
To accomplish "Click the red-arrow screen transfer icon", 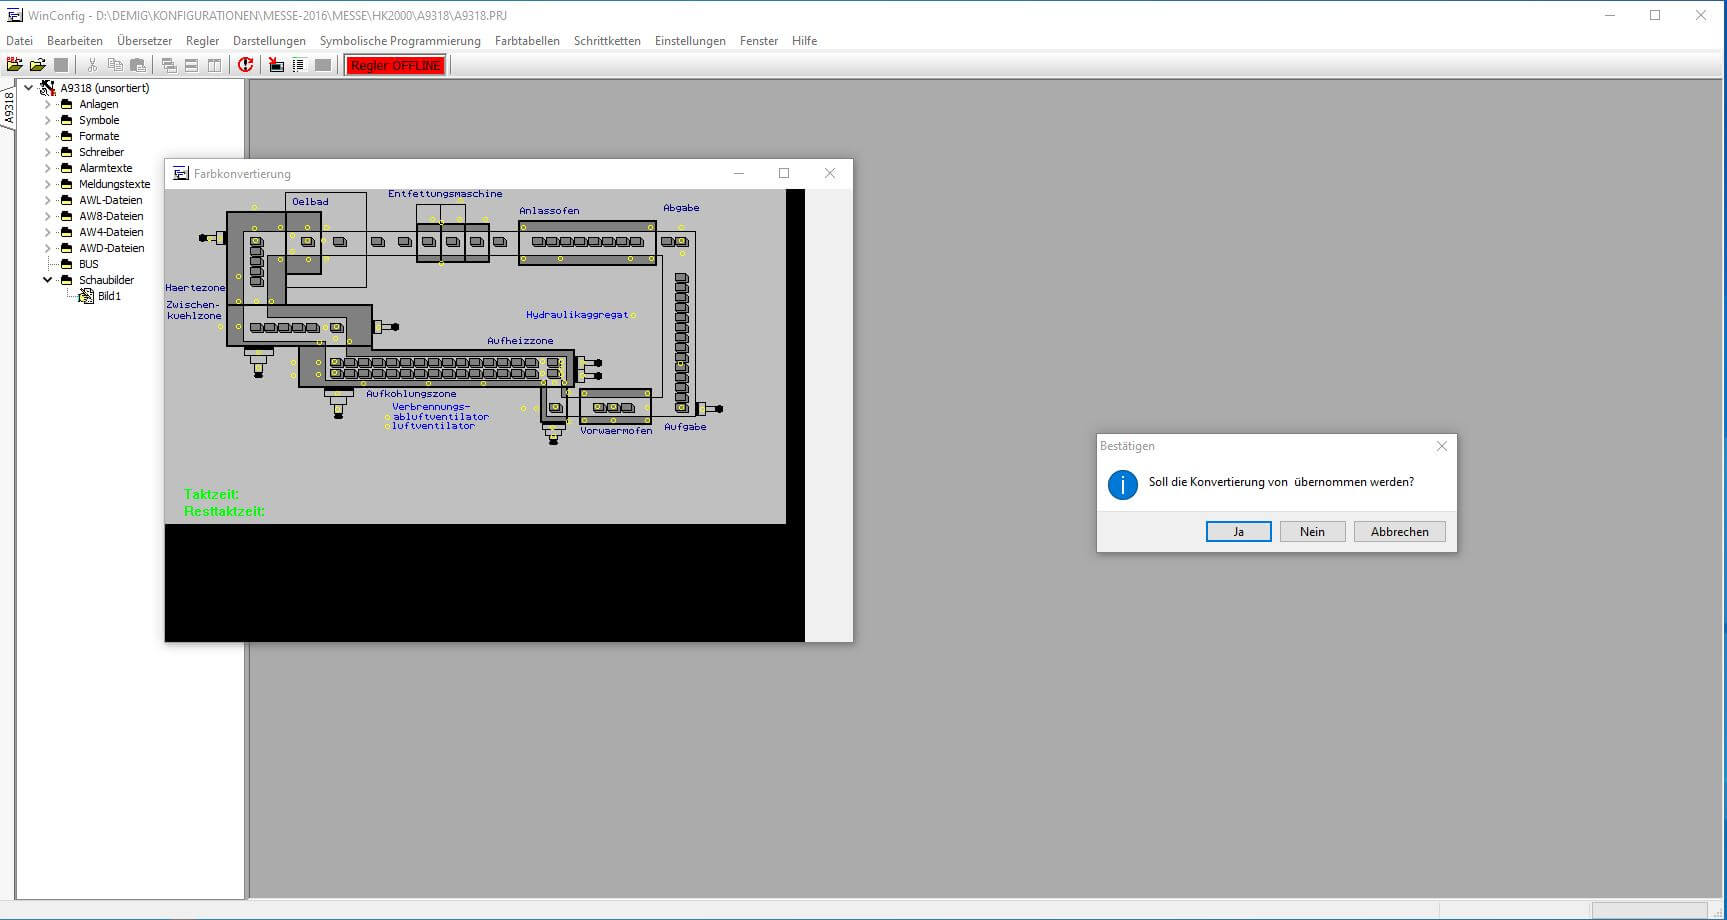I will (276, 65).
